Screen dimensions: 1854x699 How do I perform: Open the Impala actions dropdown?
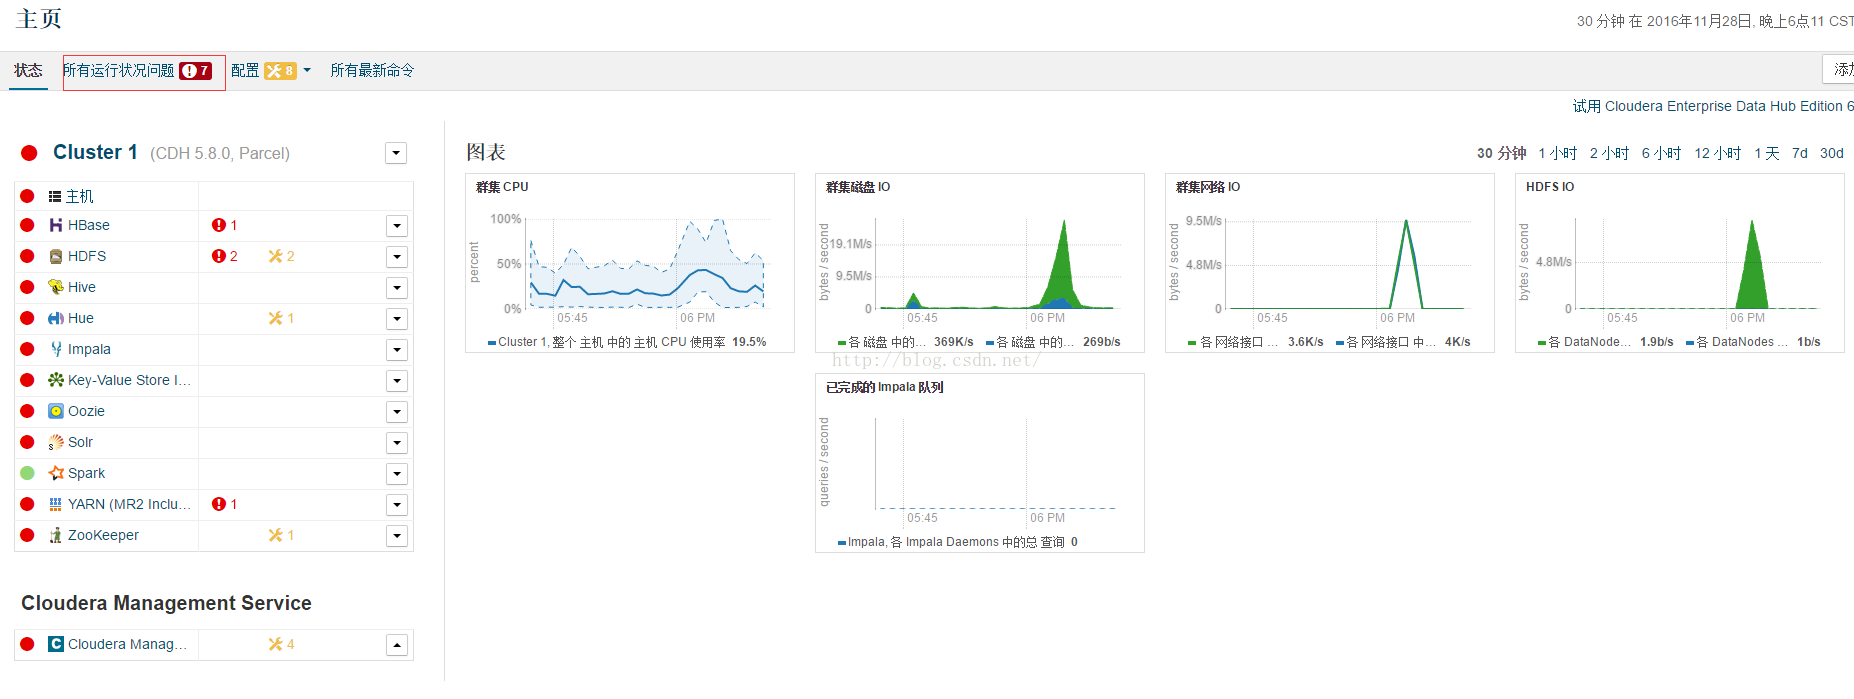397,350
